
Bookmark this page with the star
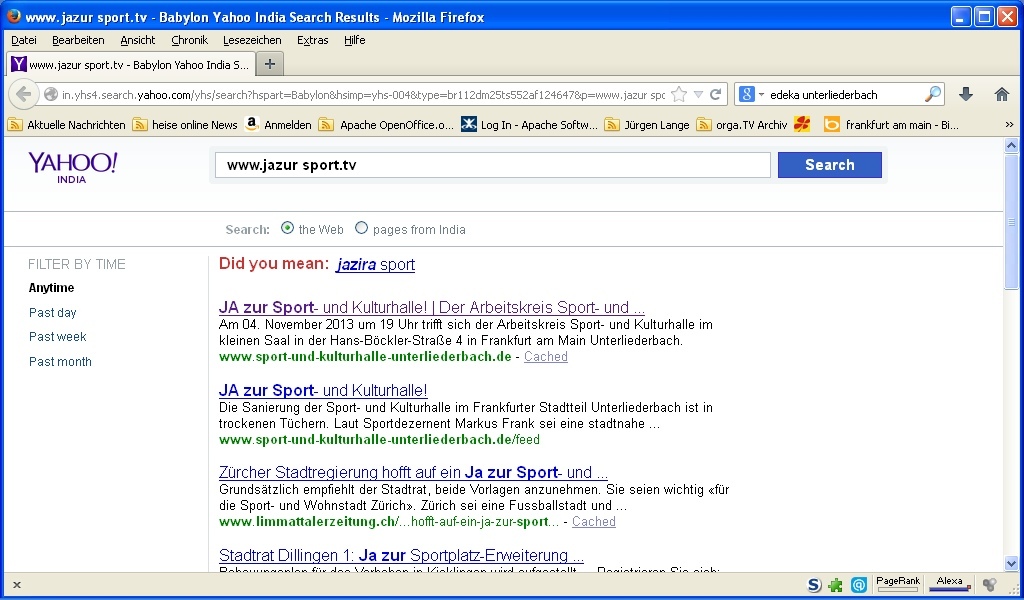tap(679, 95)
